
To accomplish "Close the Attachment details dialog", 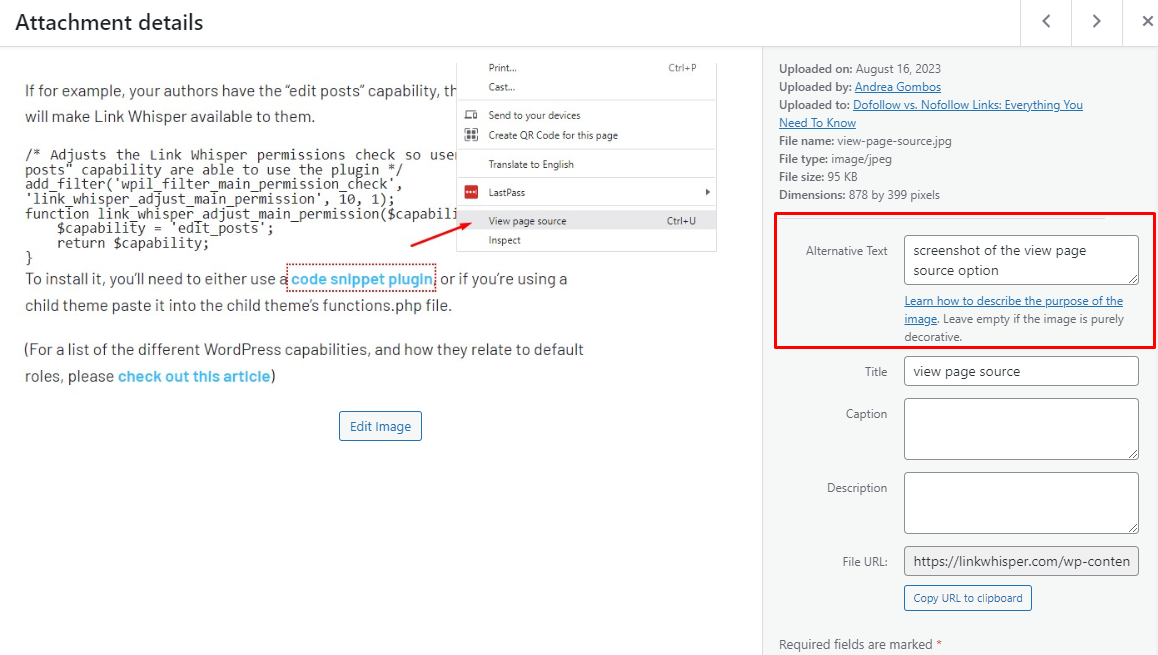I will click(1146, 21).
